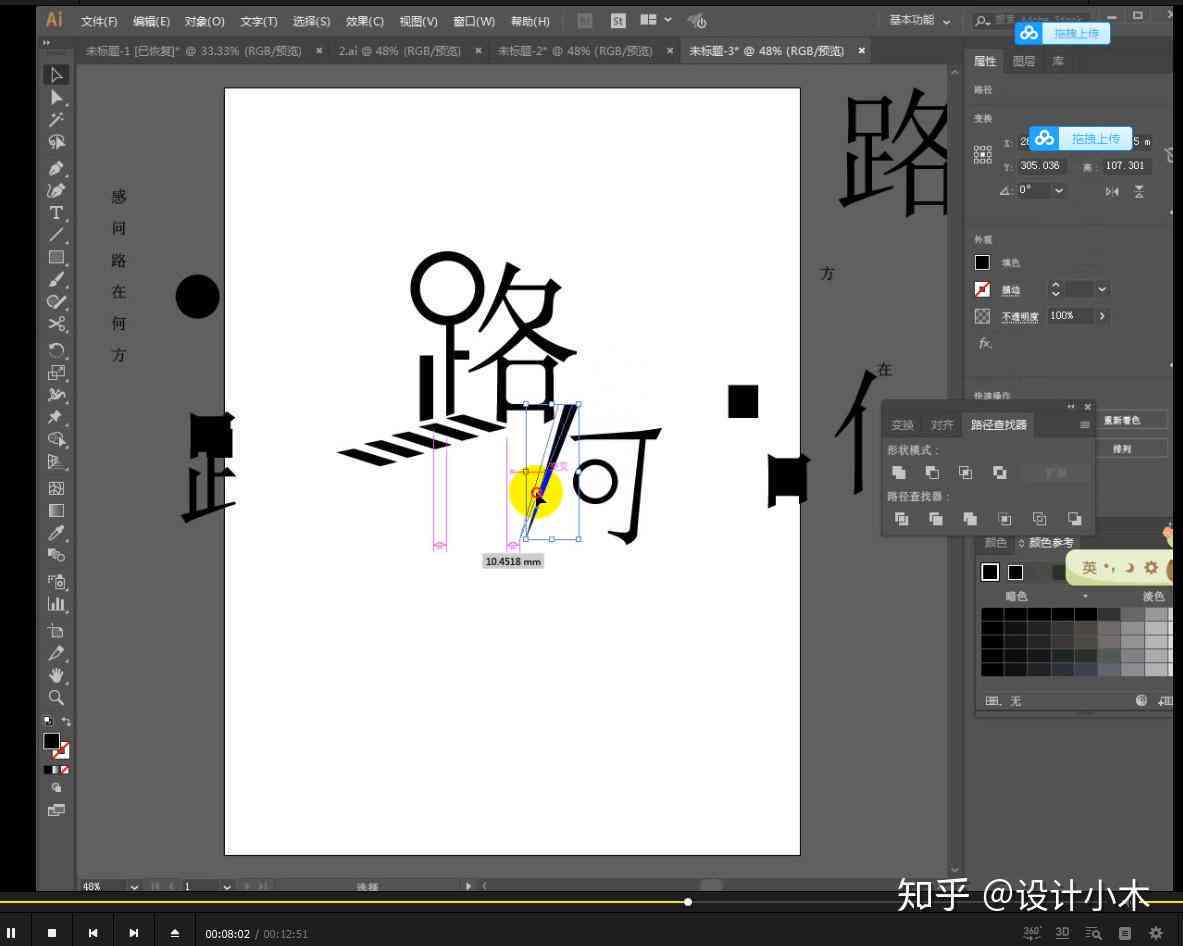Switch to the 对齐 tab

click(941, 425)
